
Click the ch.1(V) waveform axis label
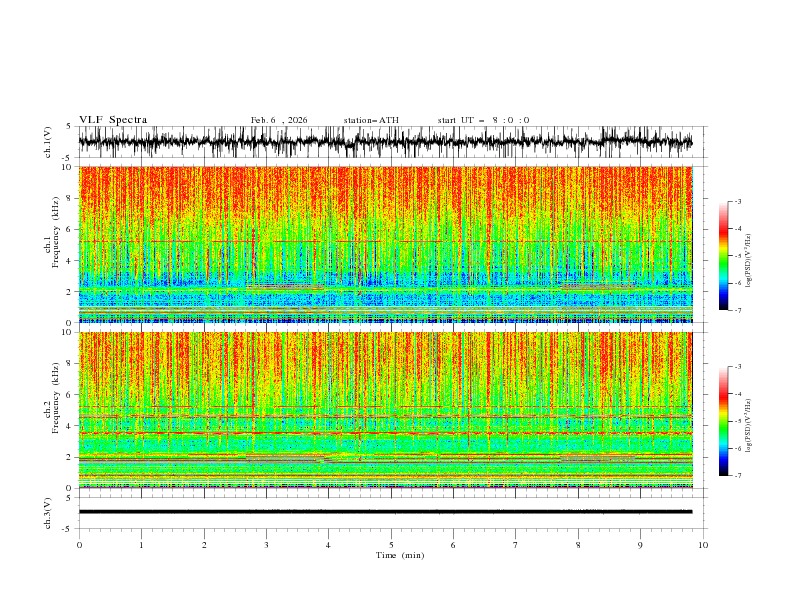click(48, 142)
